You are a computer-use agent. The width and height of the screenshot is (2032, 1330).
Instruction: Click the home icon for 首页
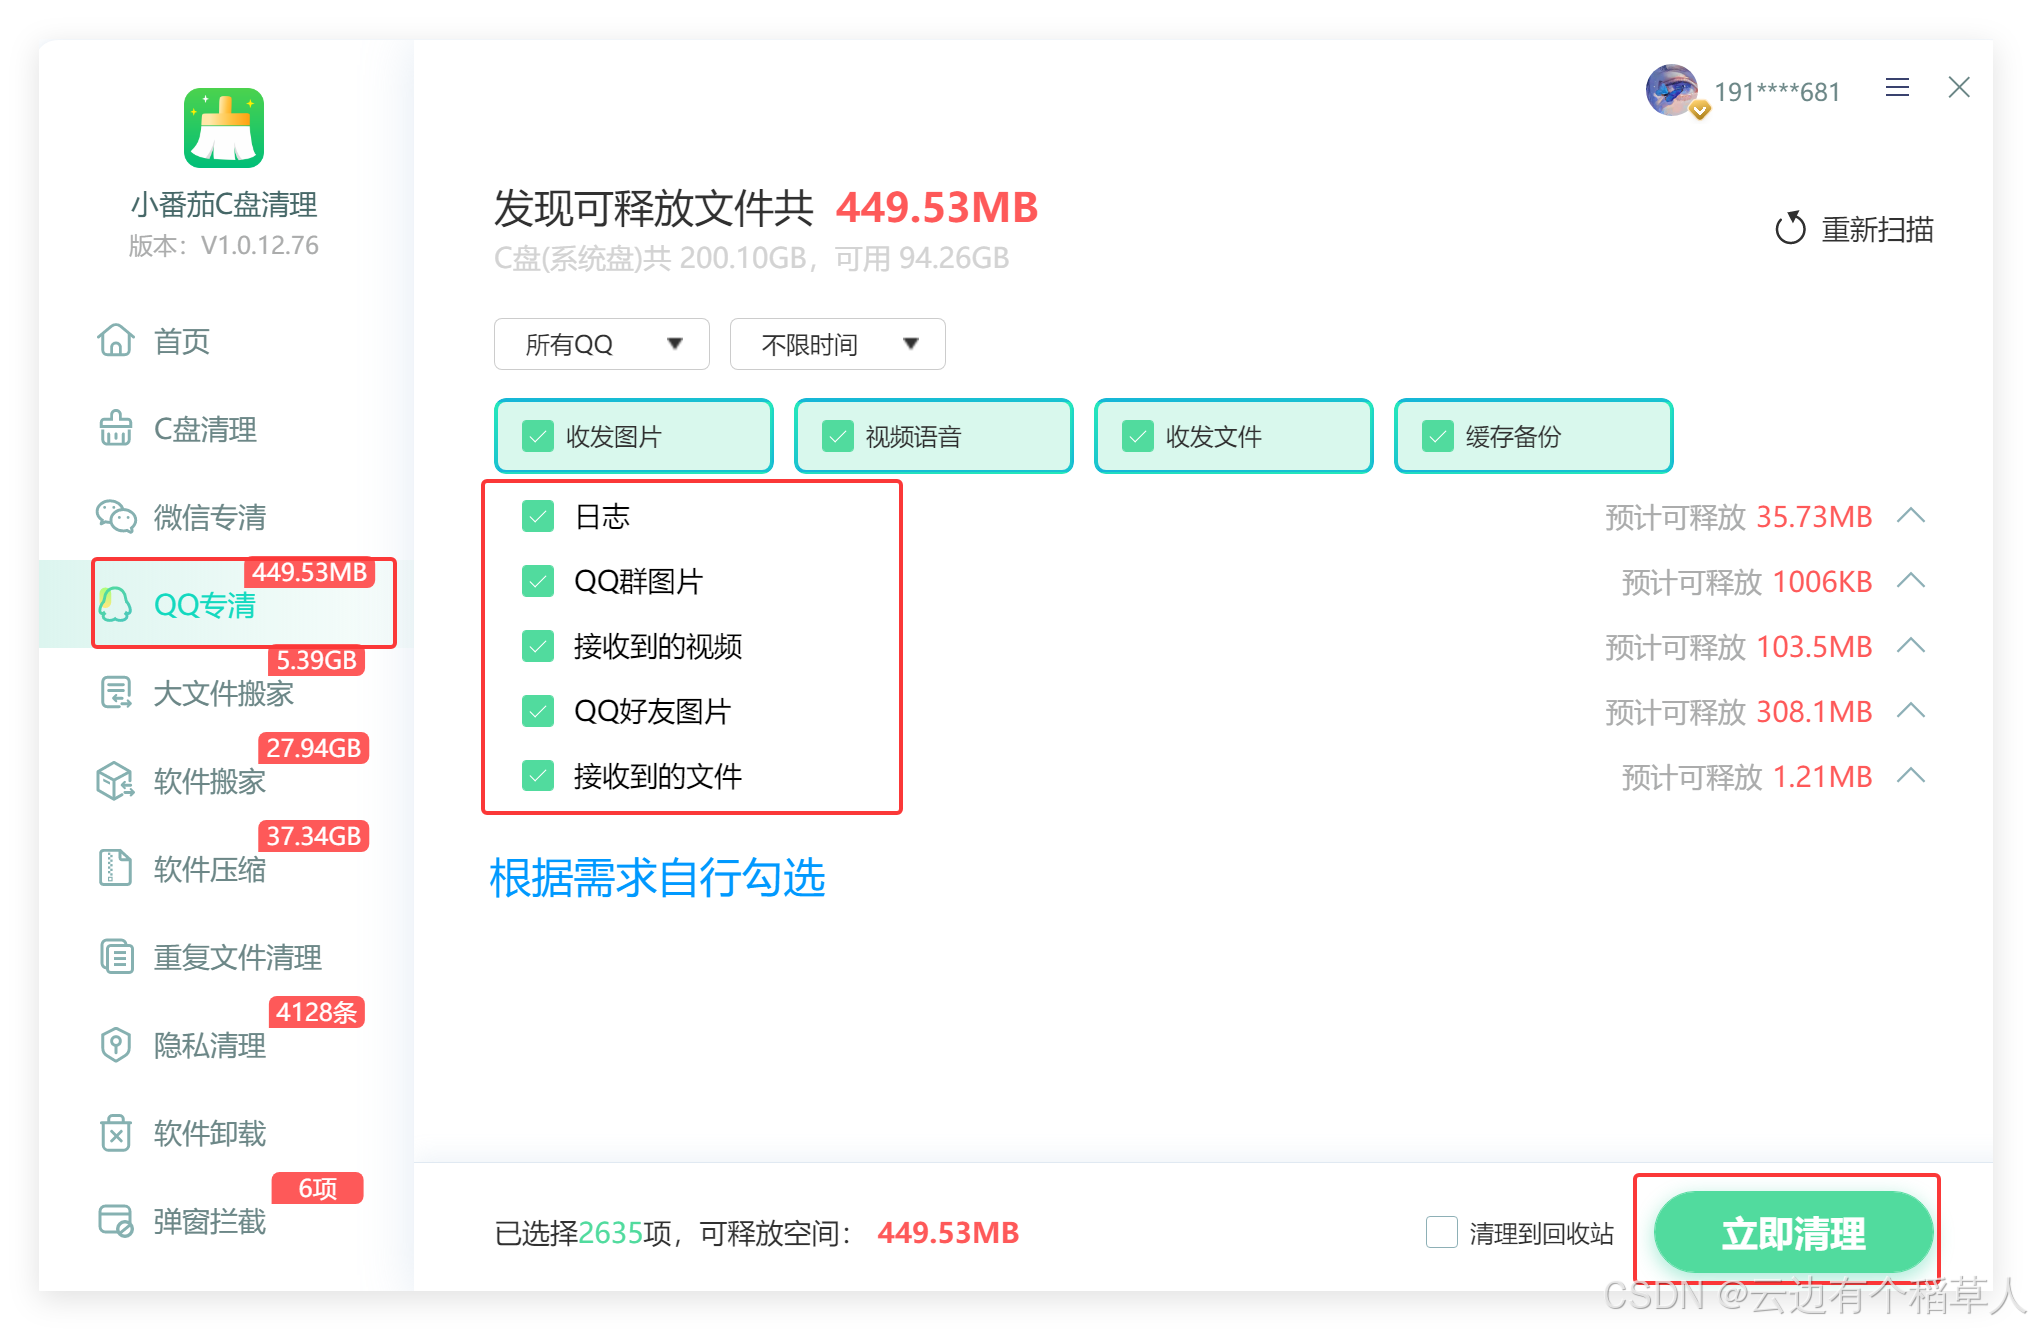click(116, 341)
